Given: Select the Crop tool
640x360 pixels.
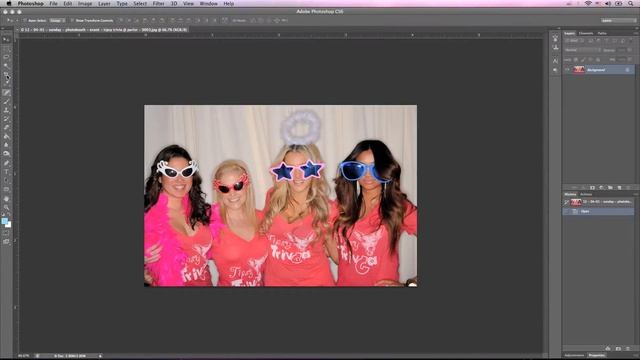Looking at the screenshot, I should click(6, 75).
